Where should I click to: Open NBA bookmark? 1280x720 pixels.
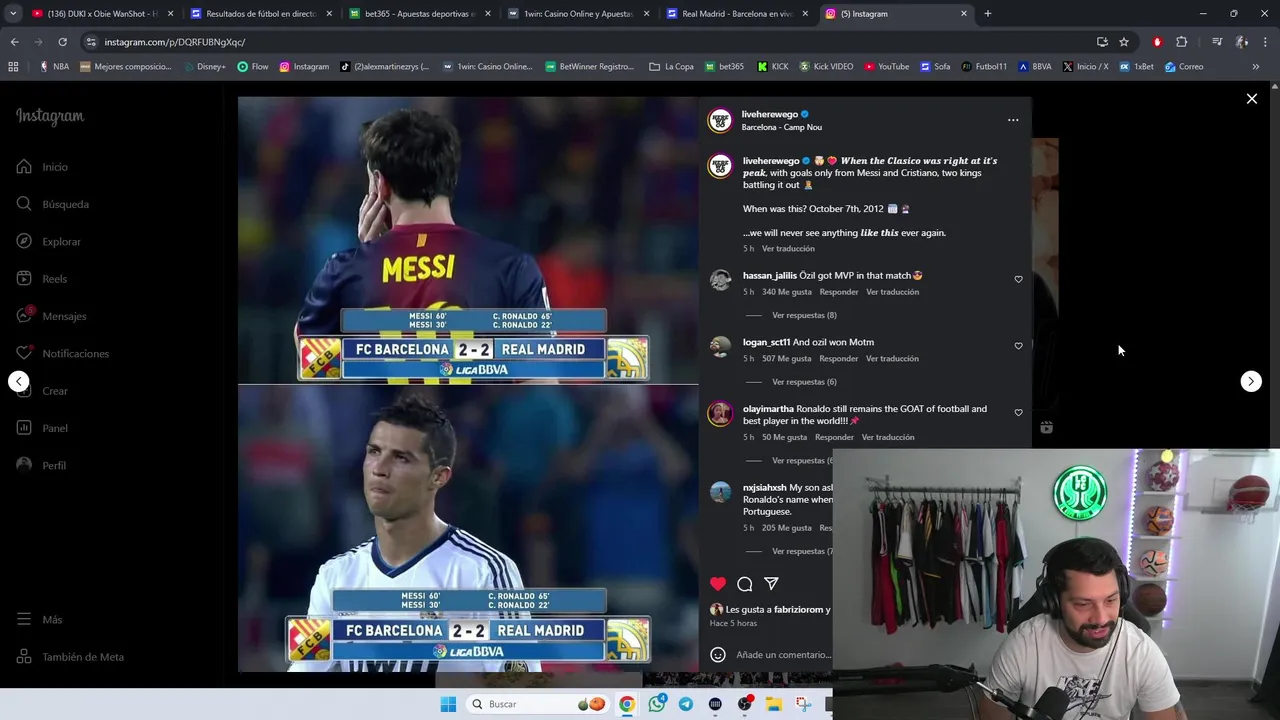pos(54,67)
